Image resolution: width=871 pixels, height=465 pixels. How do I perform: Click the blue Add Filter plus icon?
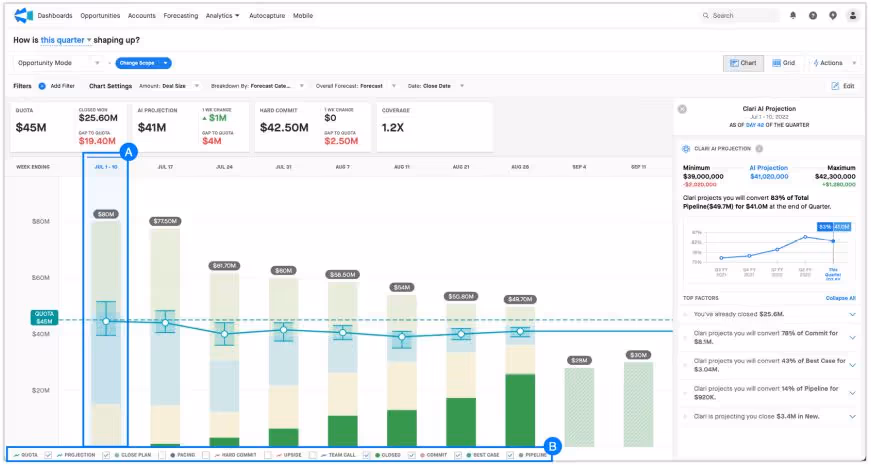click(42, 86)
